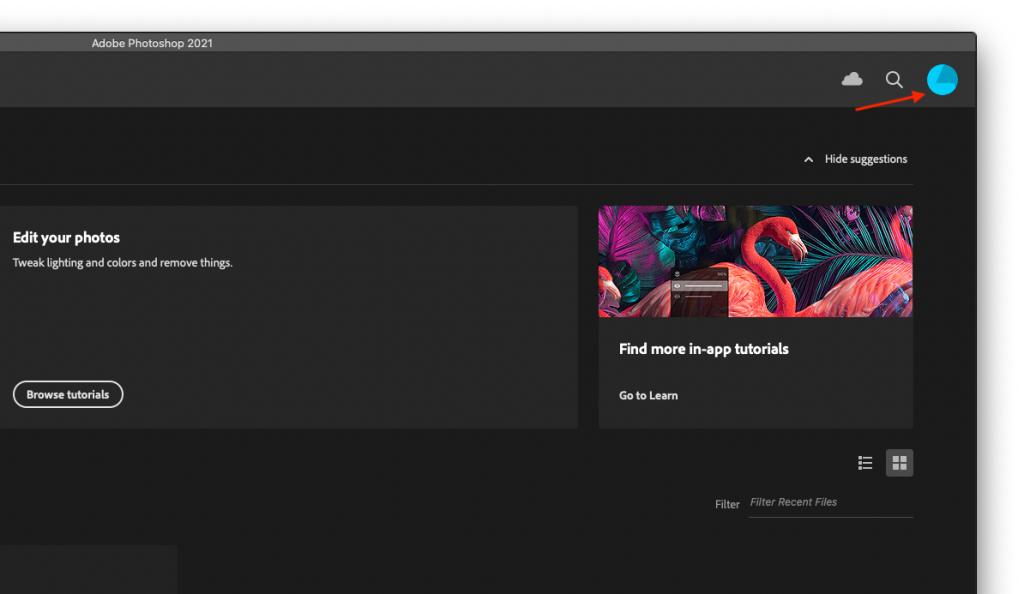Switch recent files to grid view
Viewport: 1024px width, 594px height.
point(899,463)
